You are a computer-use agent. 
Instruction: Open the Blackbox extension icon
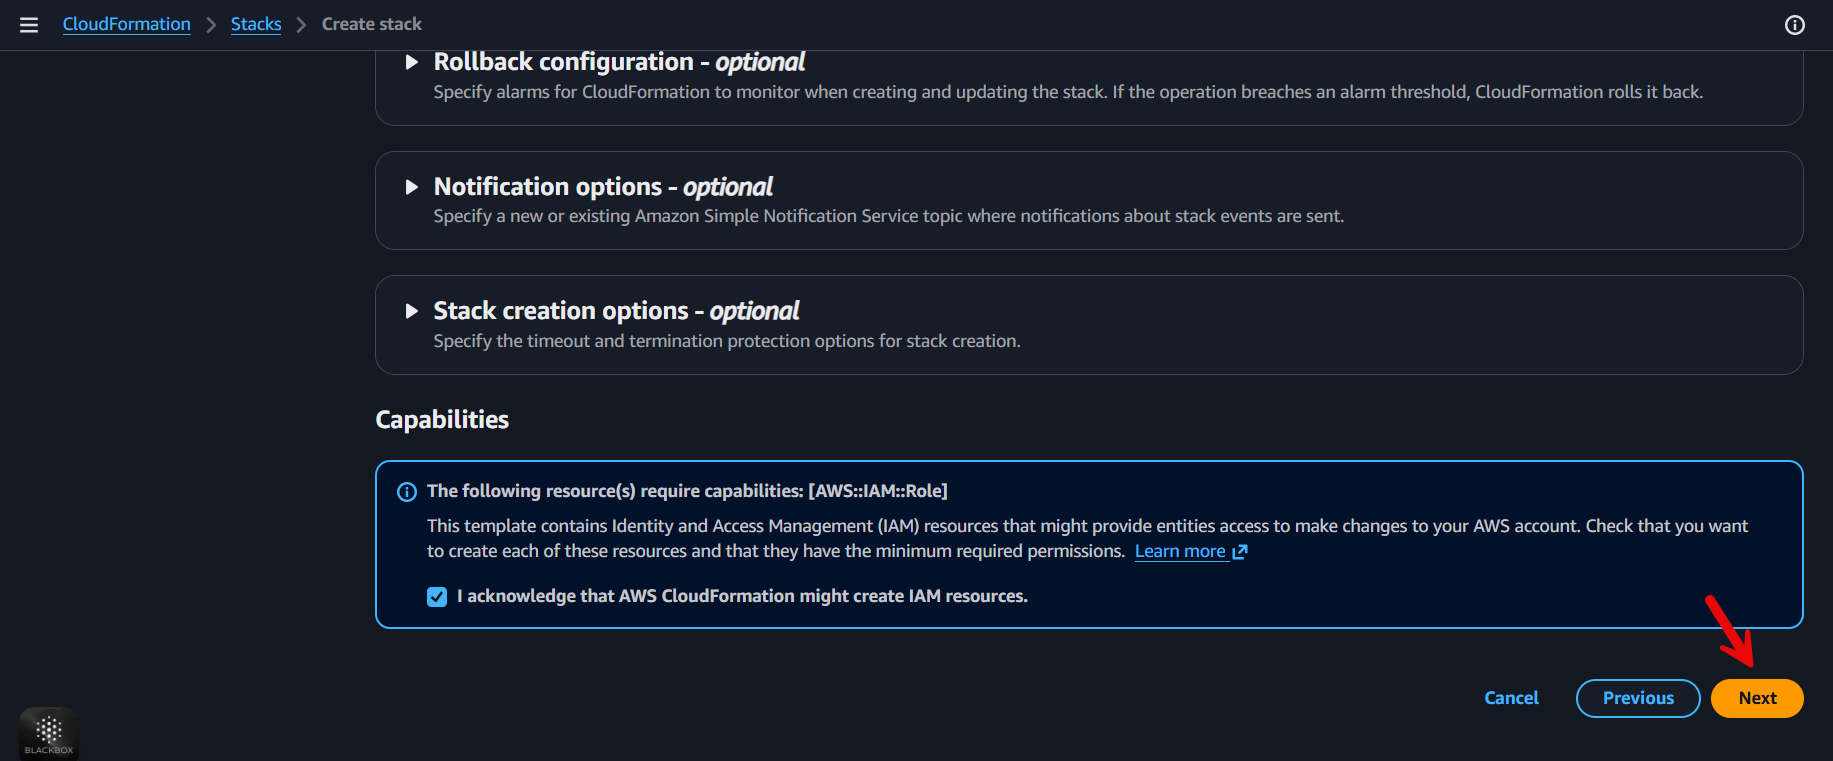coord(49,733)
